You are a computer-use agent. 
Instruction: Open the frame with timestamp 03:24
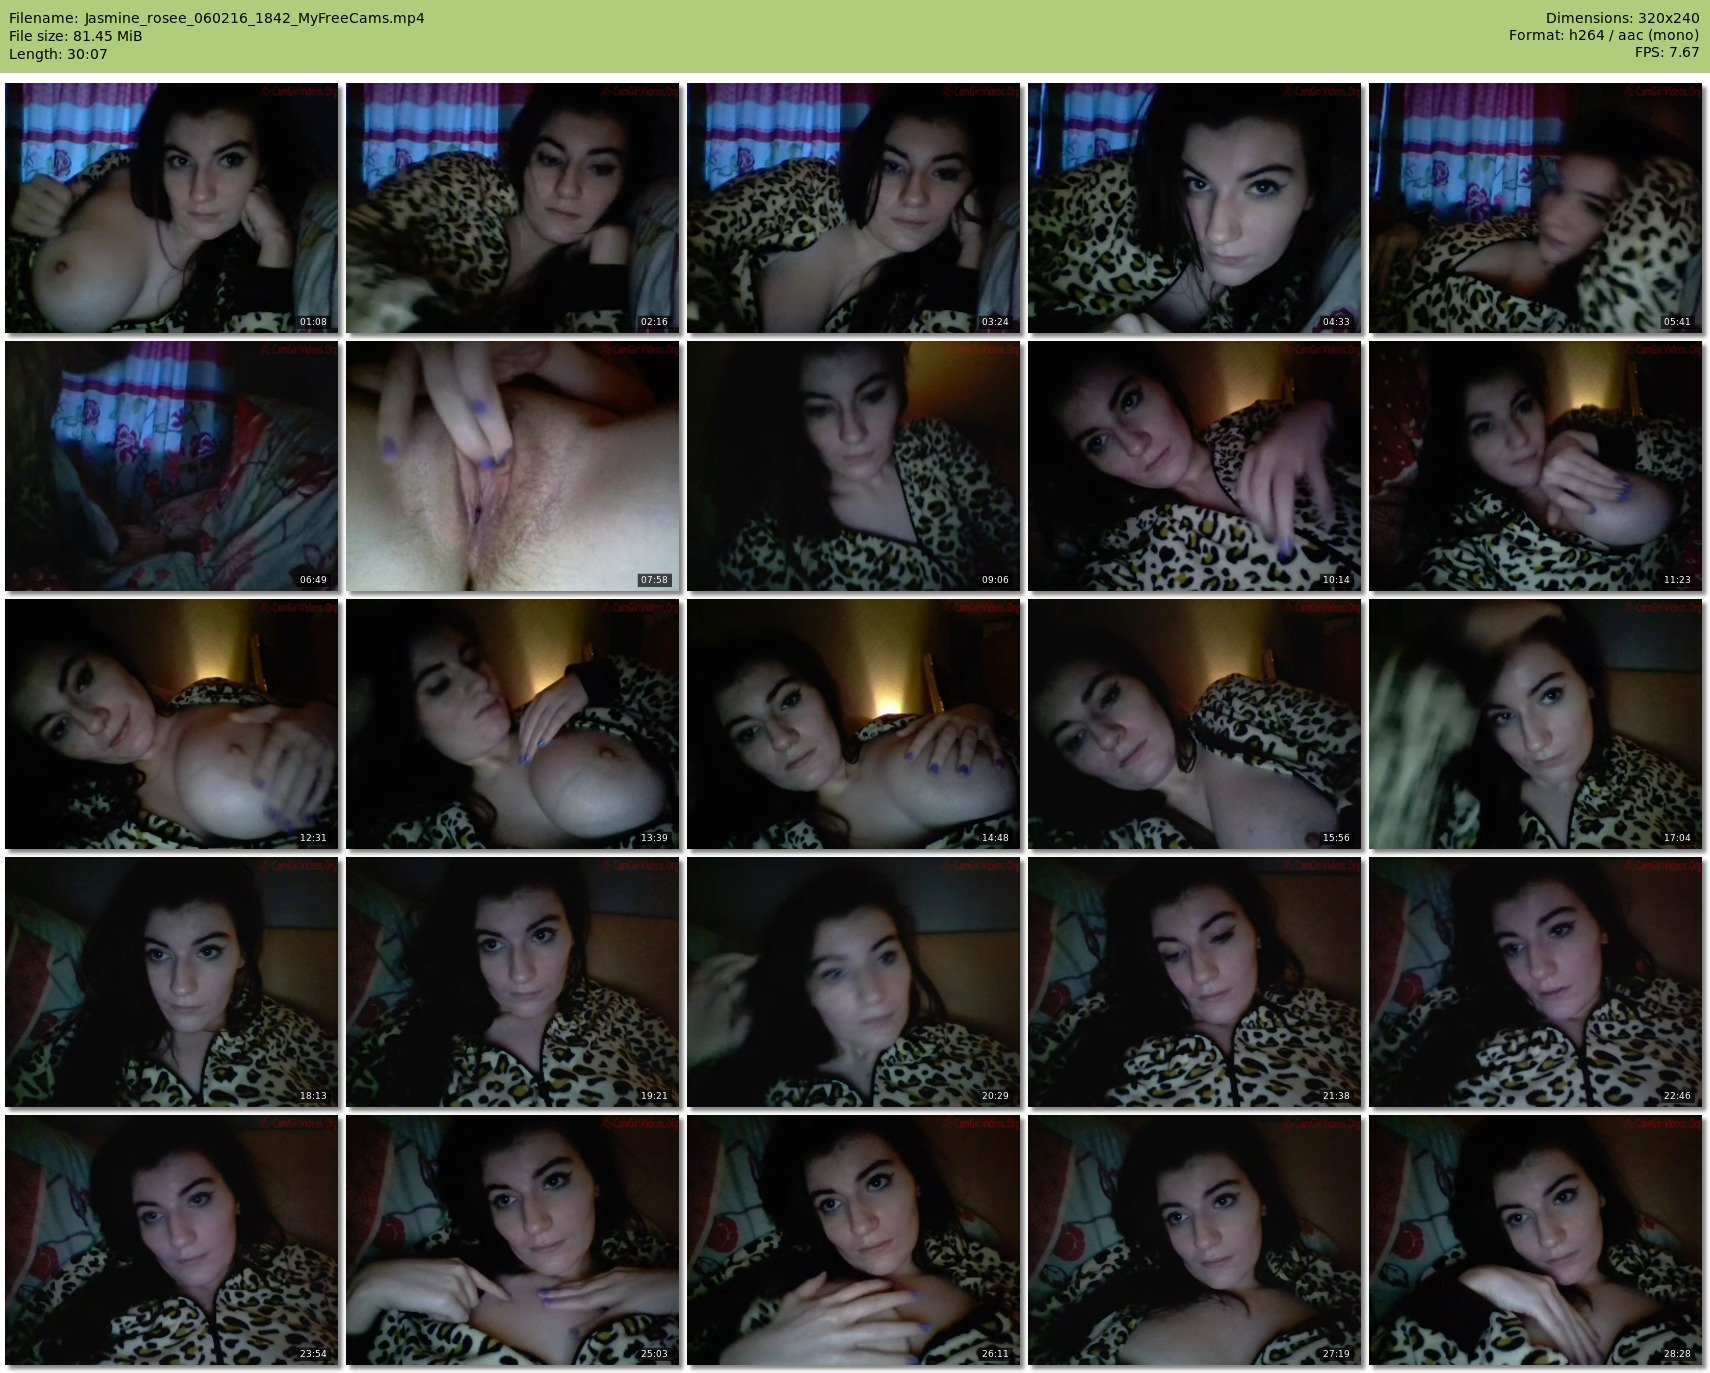pyautogui.click(x=854, y=208)
